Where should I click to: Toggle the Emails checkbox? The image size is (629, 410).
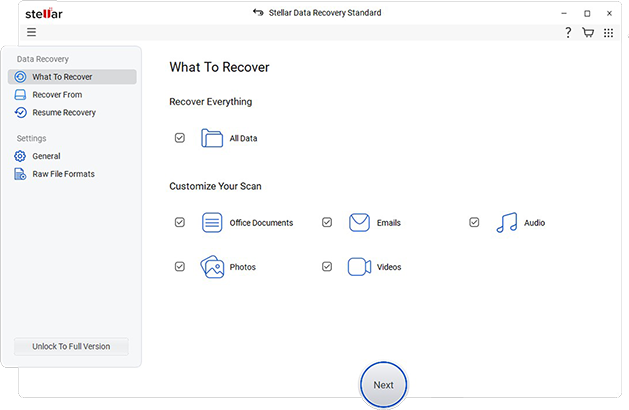327,223
